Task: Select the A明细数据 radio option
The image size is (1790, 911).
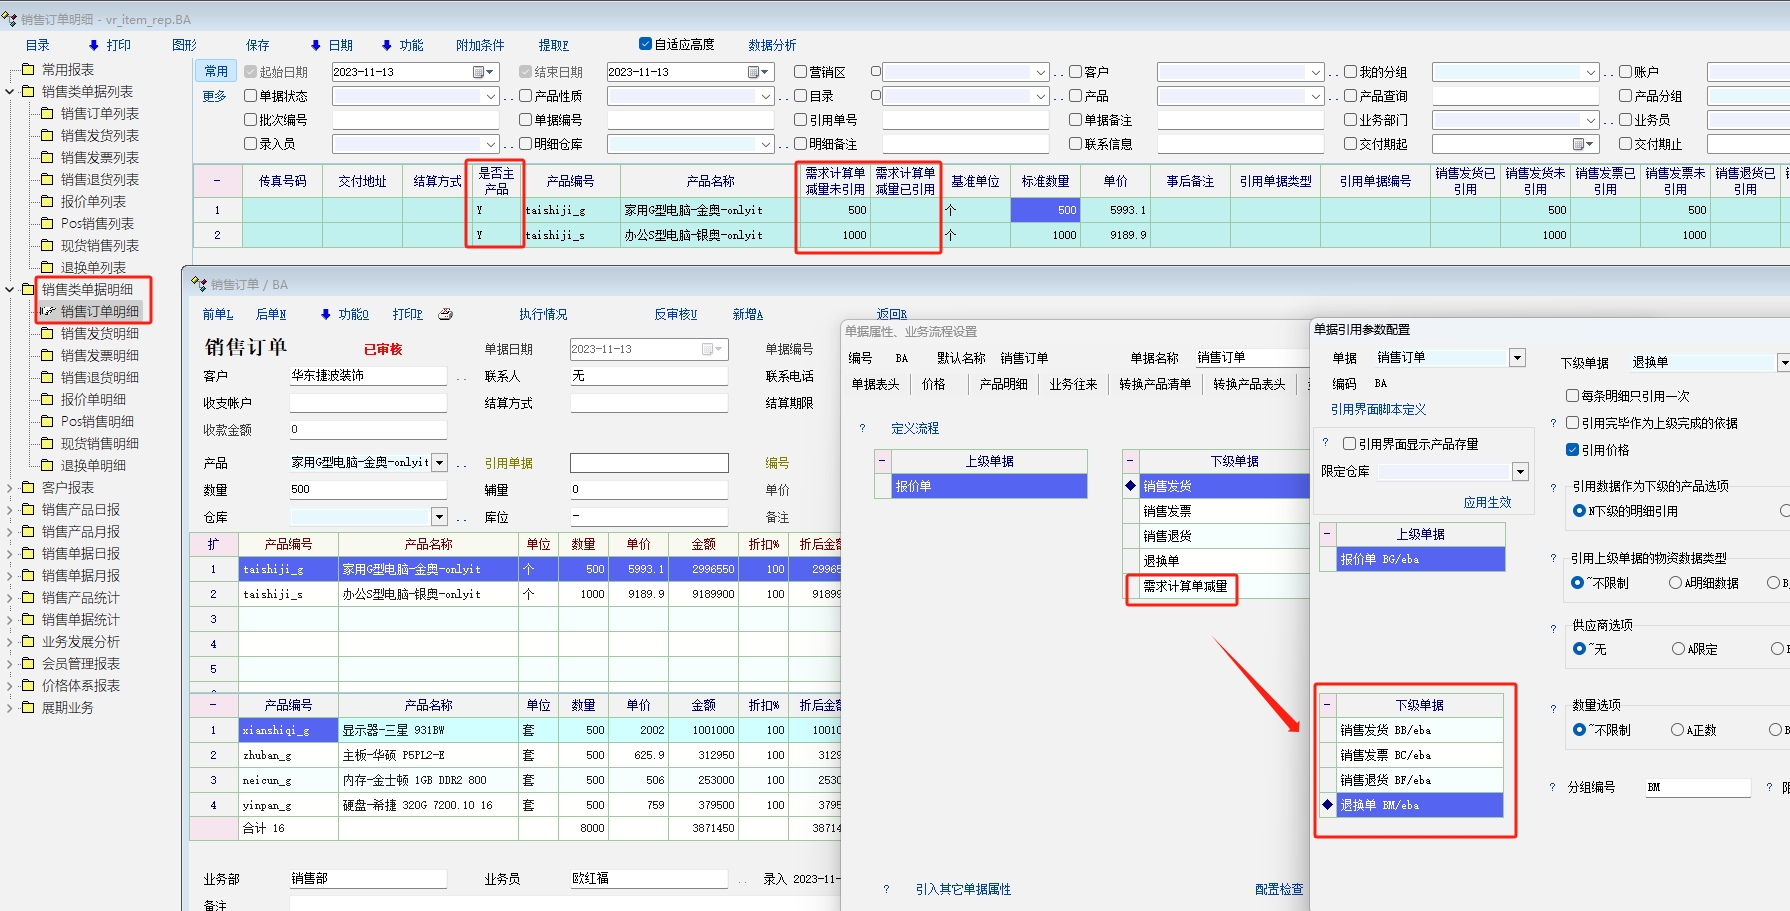Action: coord(1675,583)
